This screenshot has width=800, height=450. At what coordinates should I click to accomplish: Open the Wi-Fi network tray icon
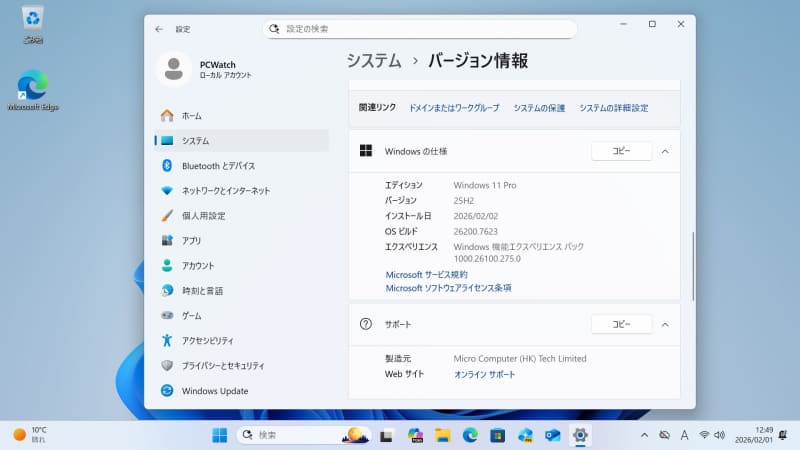click(704, 435)
